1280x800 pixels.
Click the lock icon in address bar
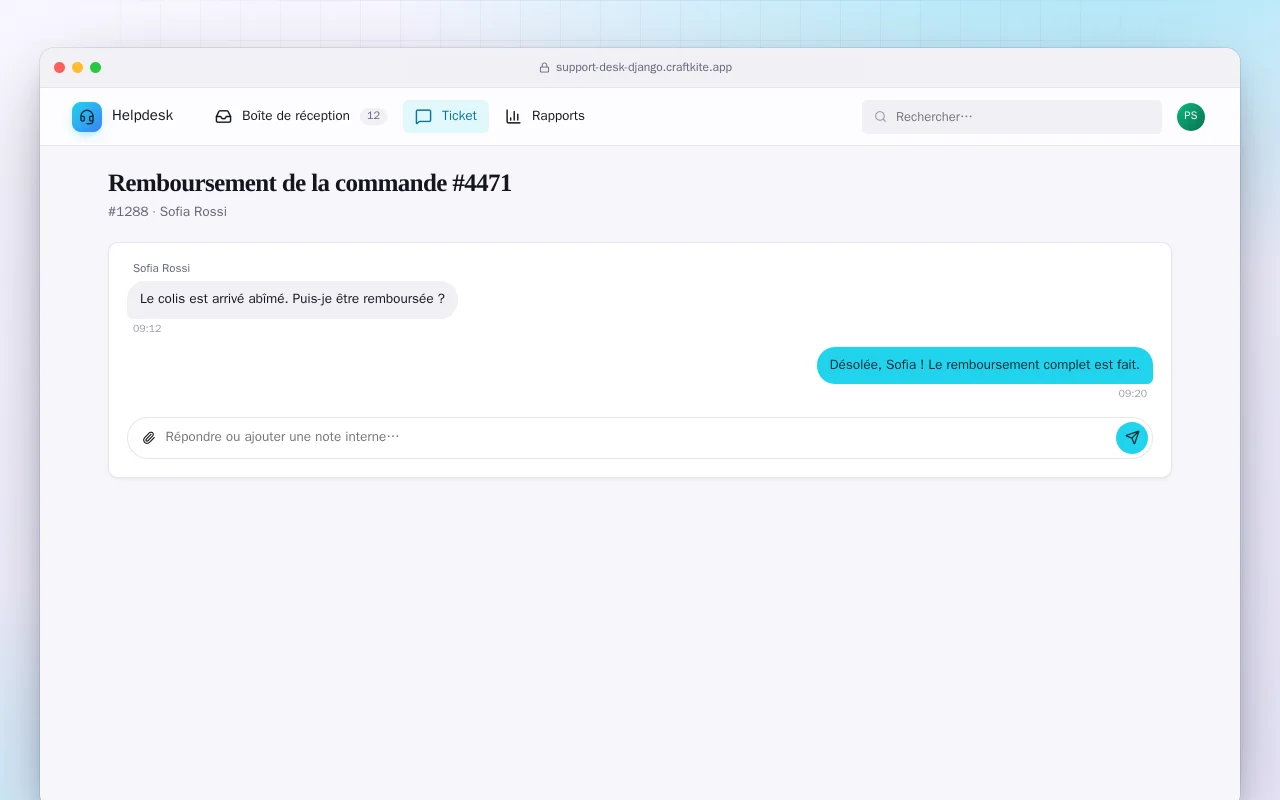(545, 68)
